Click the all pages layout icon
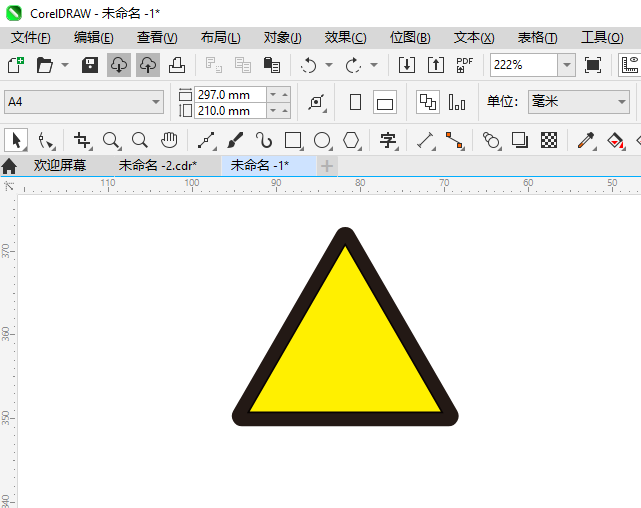This screenshot has height=508, width=641. pyautogui.click(x=428, y=102)
